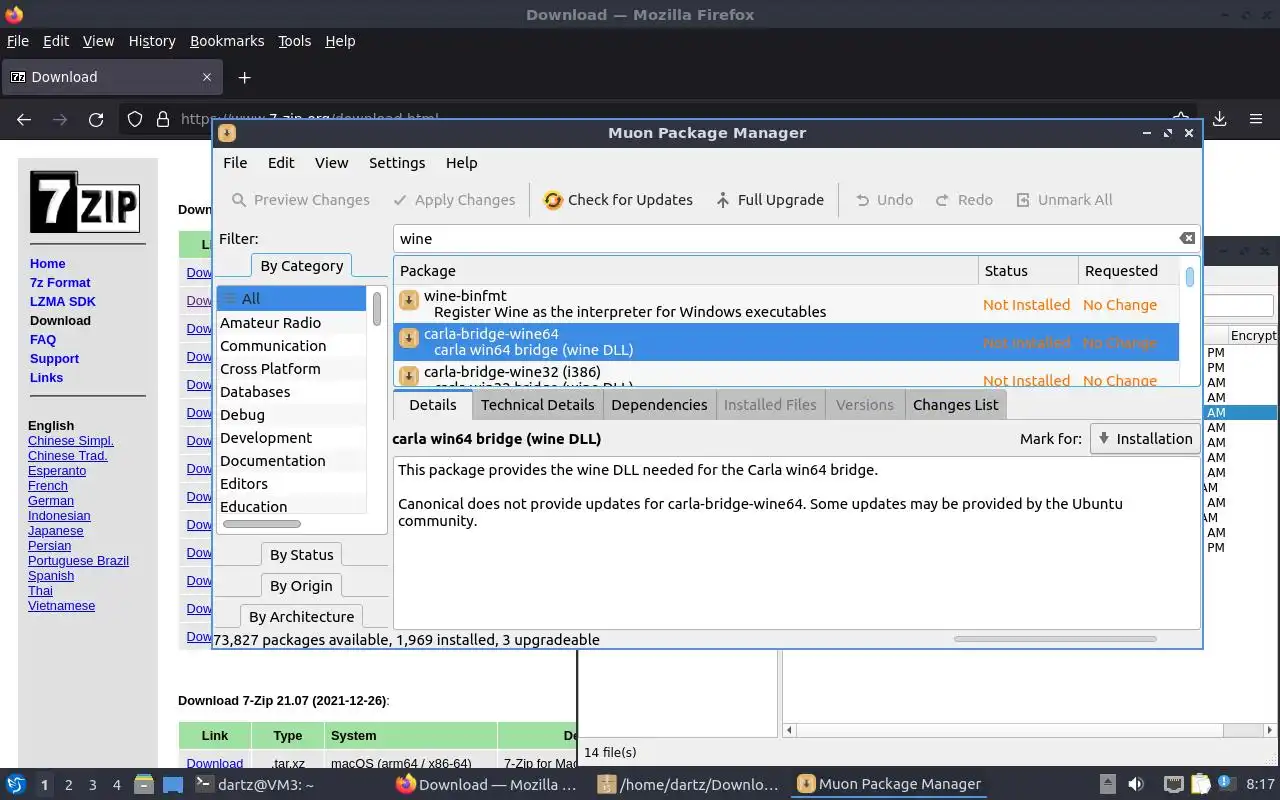Click the category list horizontal scrollbar
This screenshot has width=1280, height=800.
[x=261, y=523]
